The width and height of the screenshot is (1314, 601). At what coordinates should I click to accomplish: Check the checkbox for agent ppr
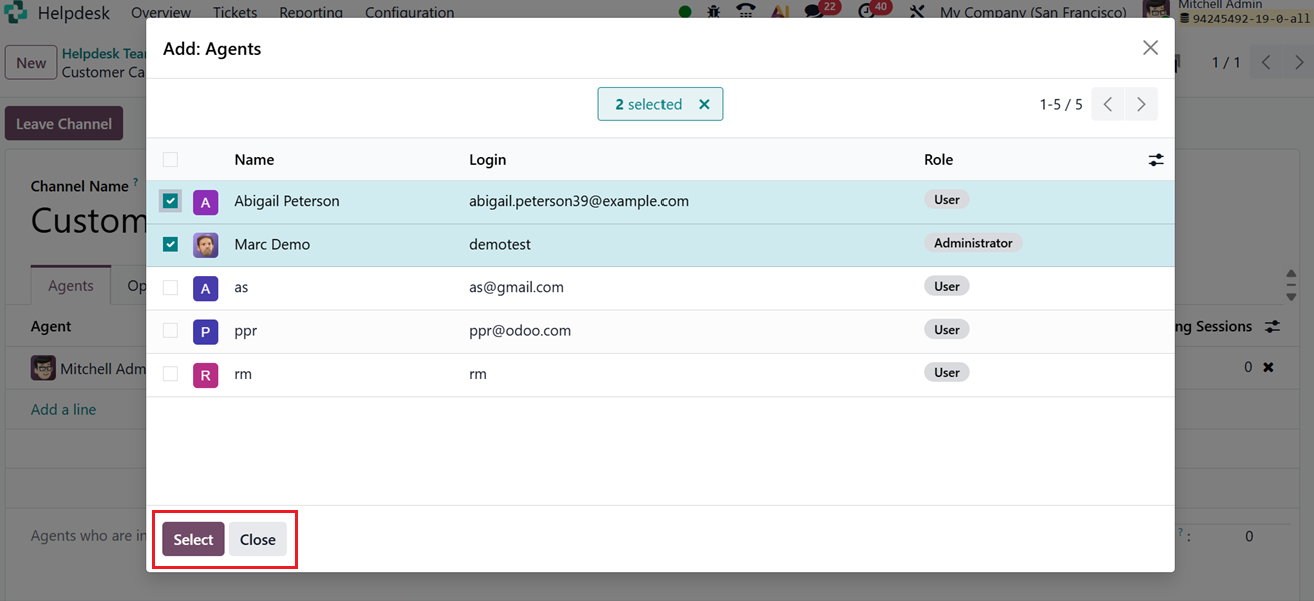pyautogui.click(x=170, y=330)
